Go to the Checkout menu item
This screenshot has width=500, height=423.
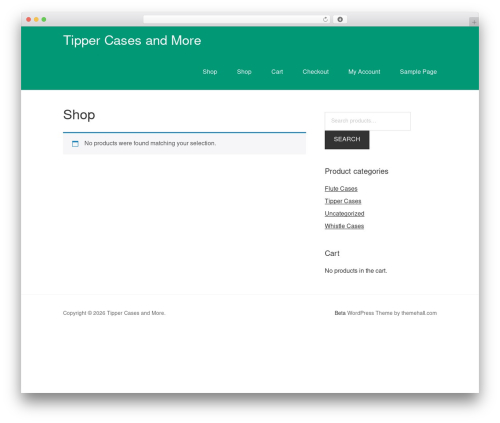[316, 72]
